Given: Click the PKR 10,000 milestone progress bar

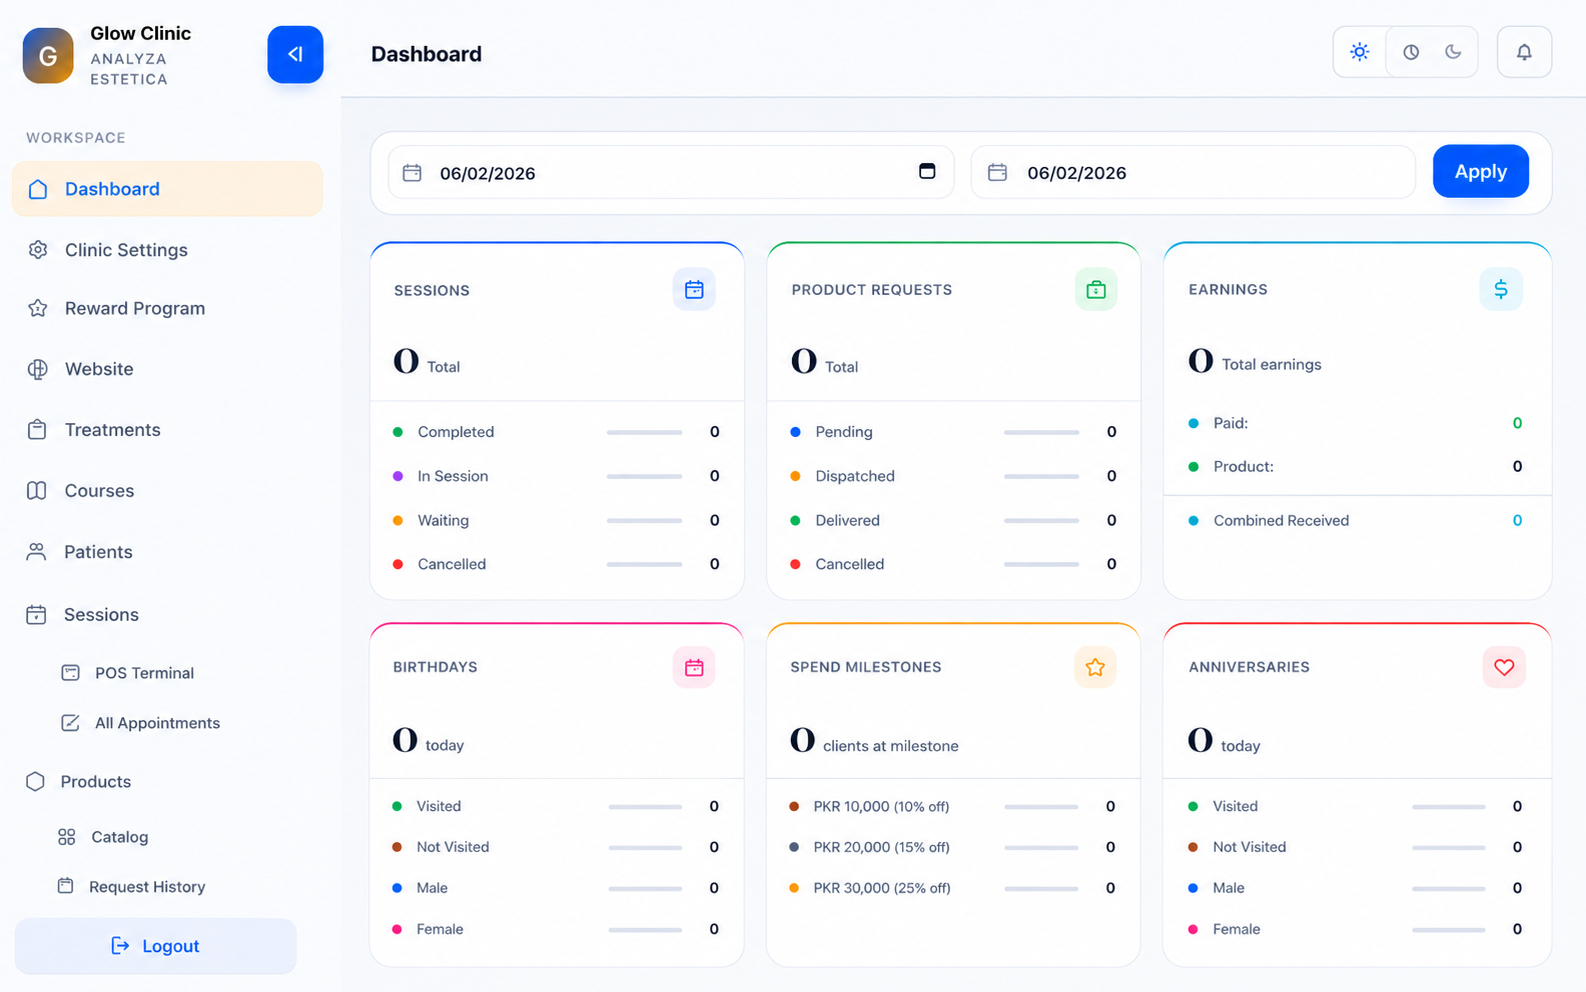Looking at the screenshot, I should 1041,807.
